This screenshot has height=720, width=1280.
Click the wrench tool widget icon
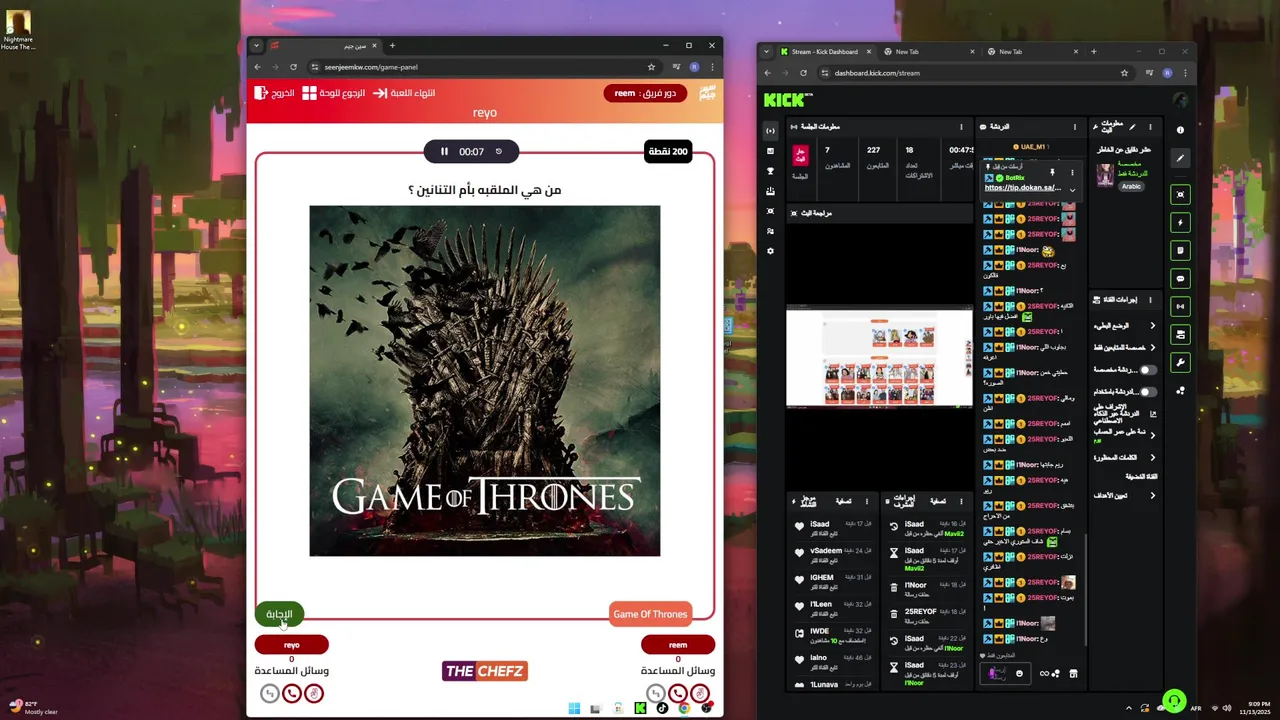[1180, 362]
